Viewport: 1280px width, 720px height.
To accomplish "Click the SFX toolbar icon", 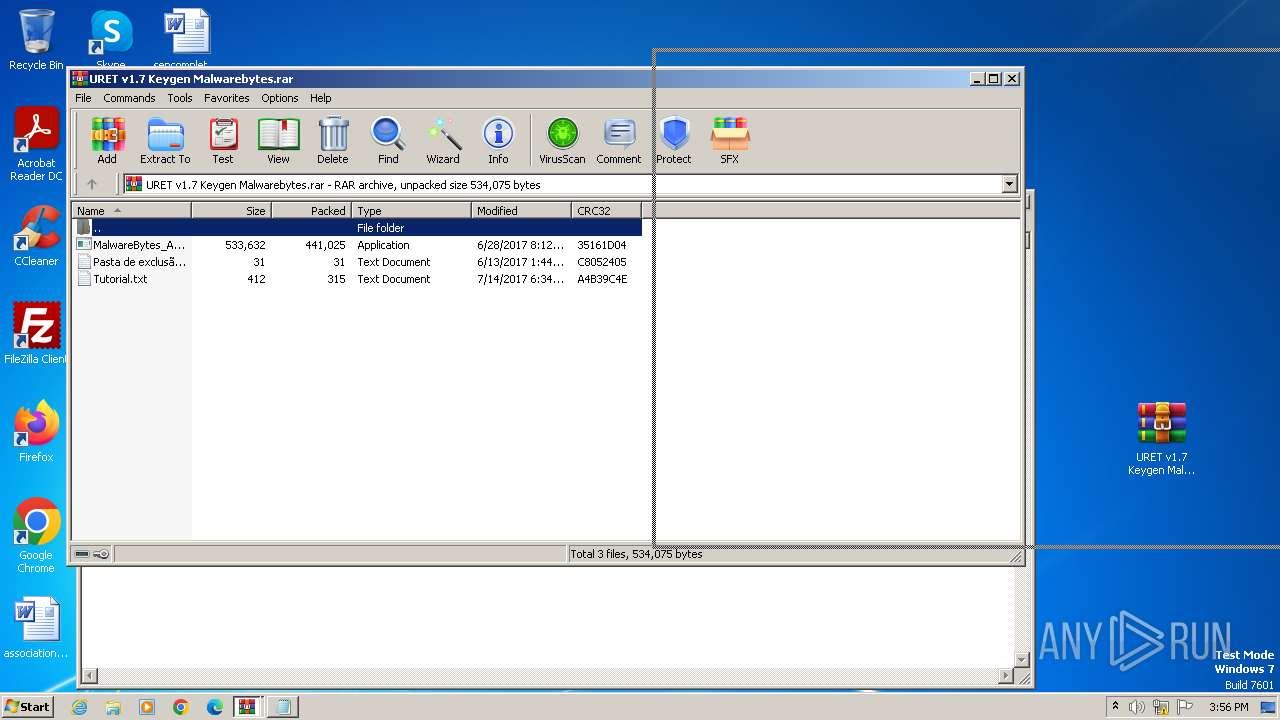I will (x=730, y=140).
